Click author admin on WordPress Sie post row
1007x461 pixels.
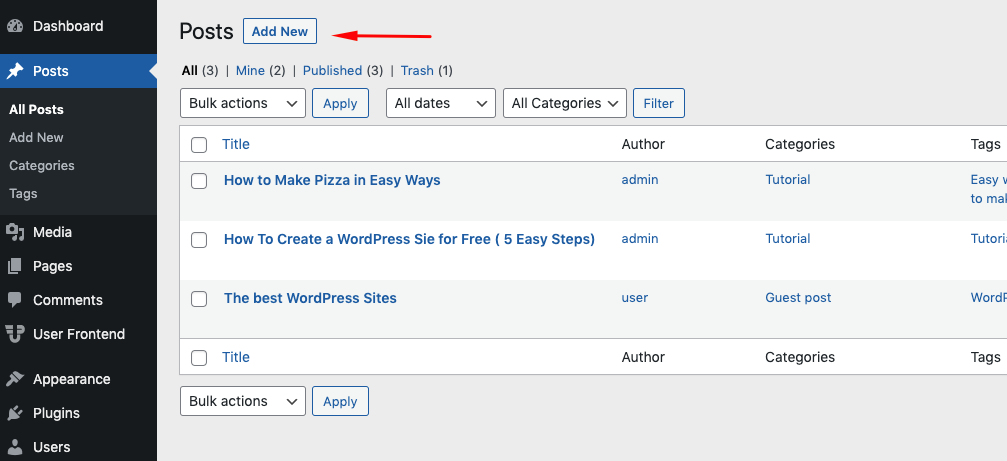pyautogui.click(x=640, y=239)
